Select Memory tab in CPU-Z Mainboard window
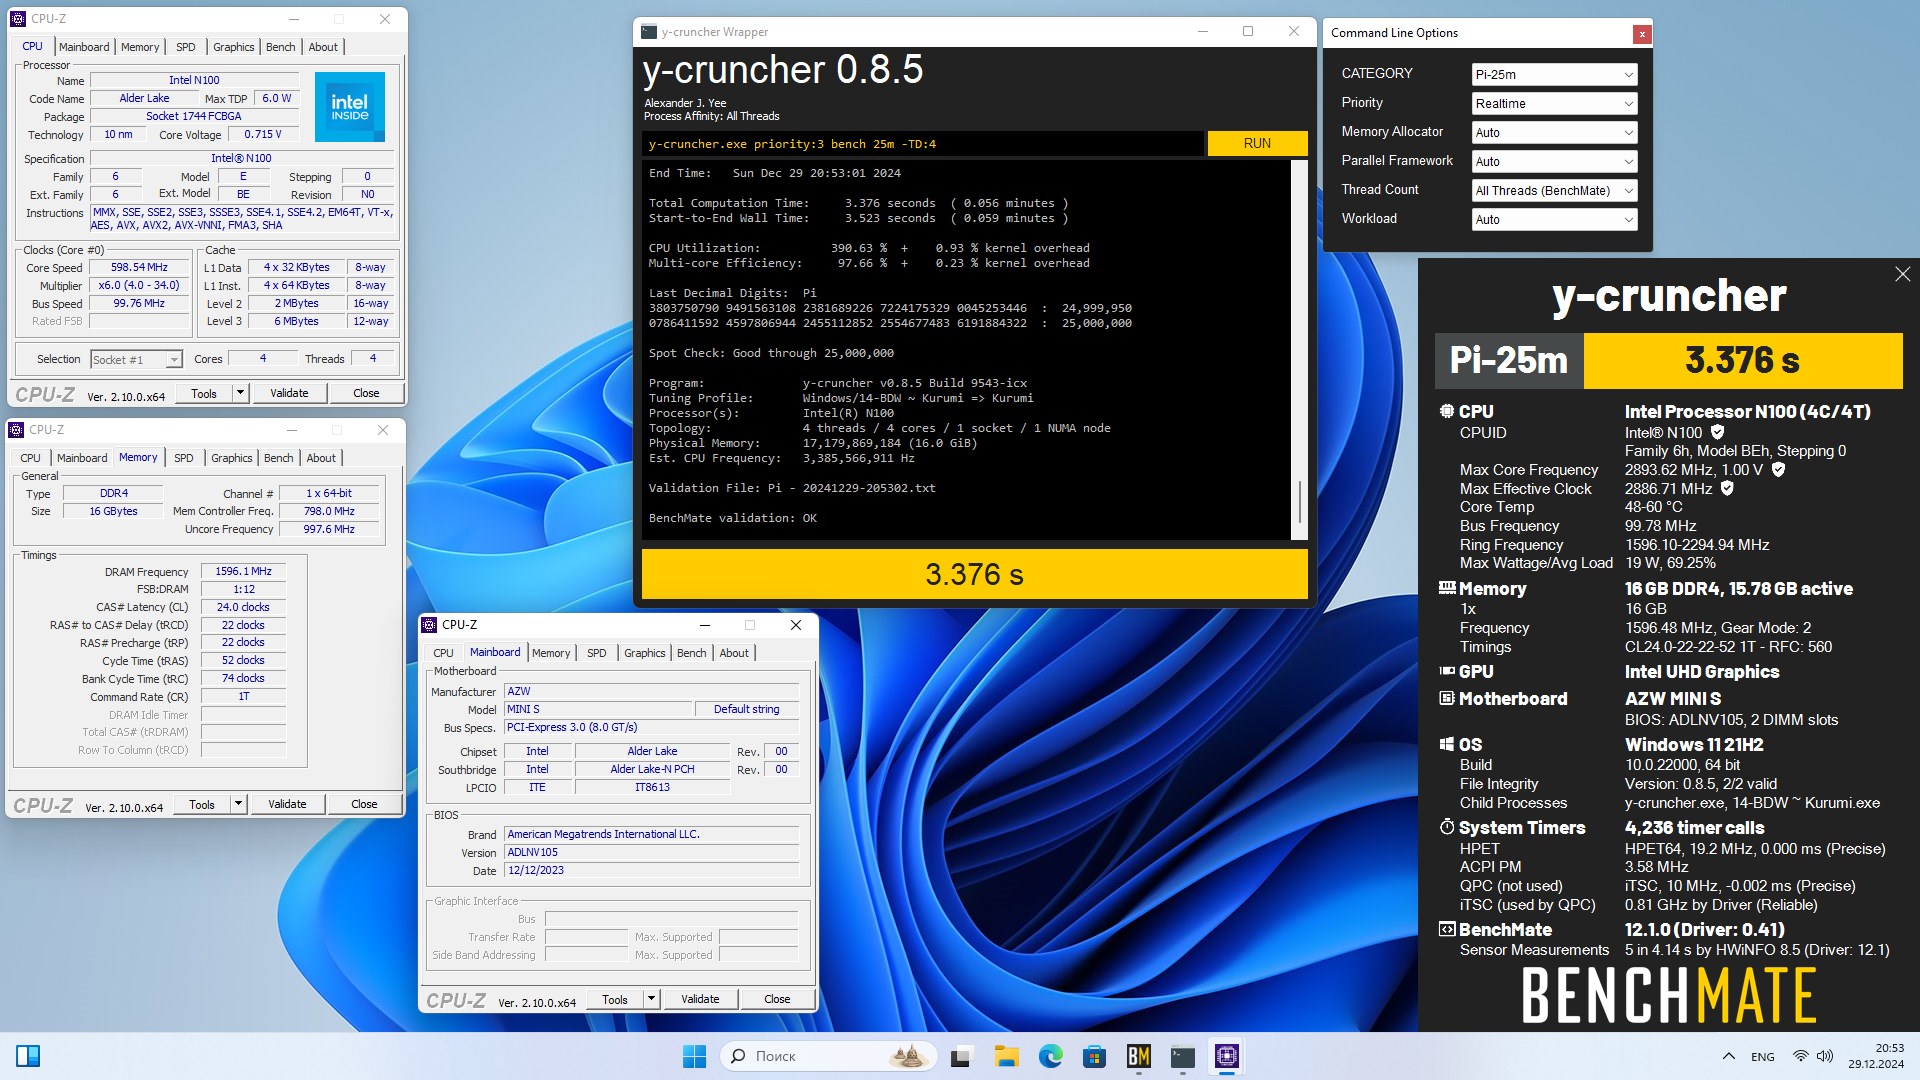This screenshot has width=1920, height=1080. point(551,653)
